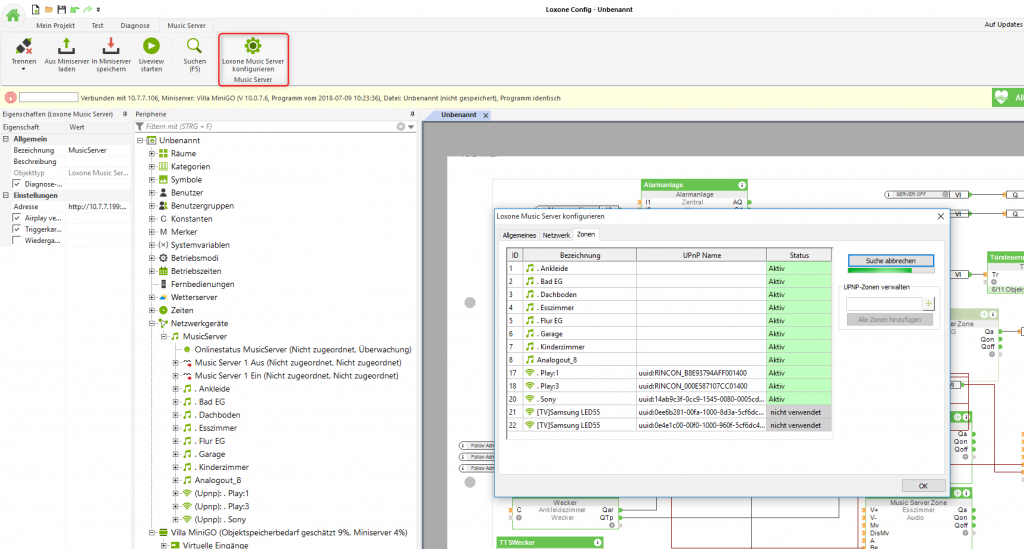Click the Trennen disconnect icon
The height and width of the screenshot is (549, 1024).
(24, 45)
